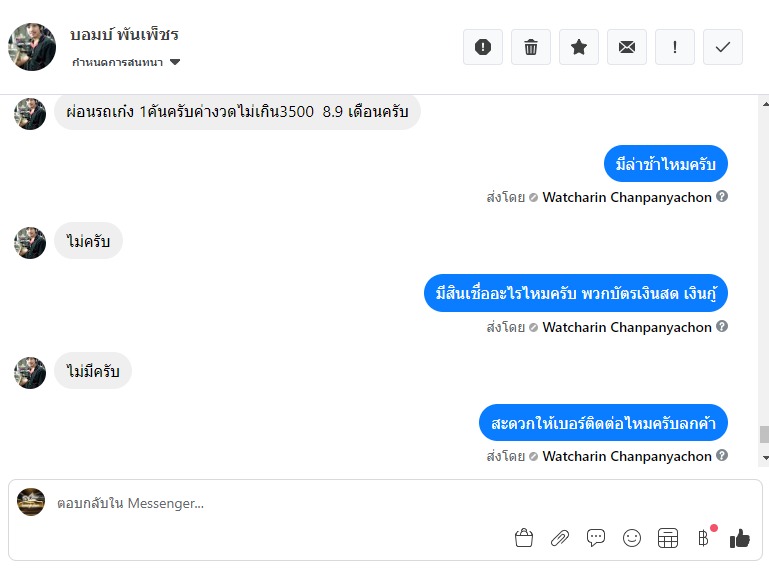Request payment with the baht icon
The height and width of the screenshot is (569, 769).
coord(704,538)
